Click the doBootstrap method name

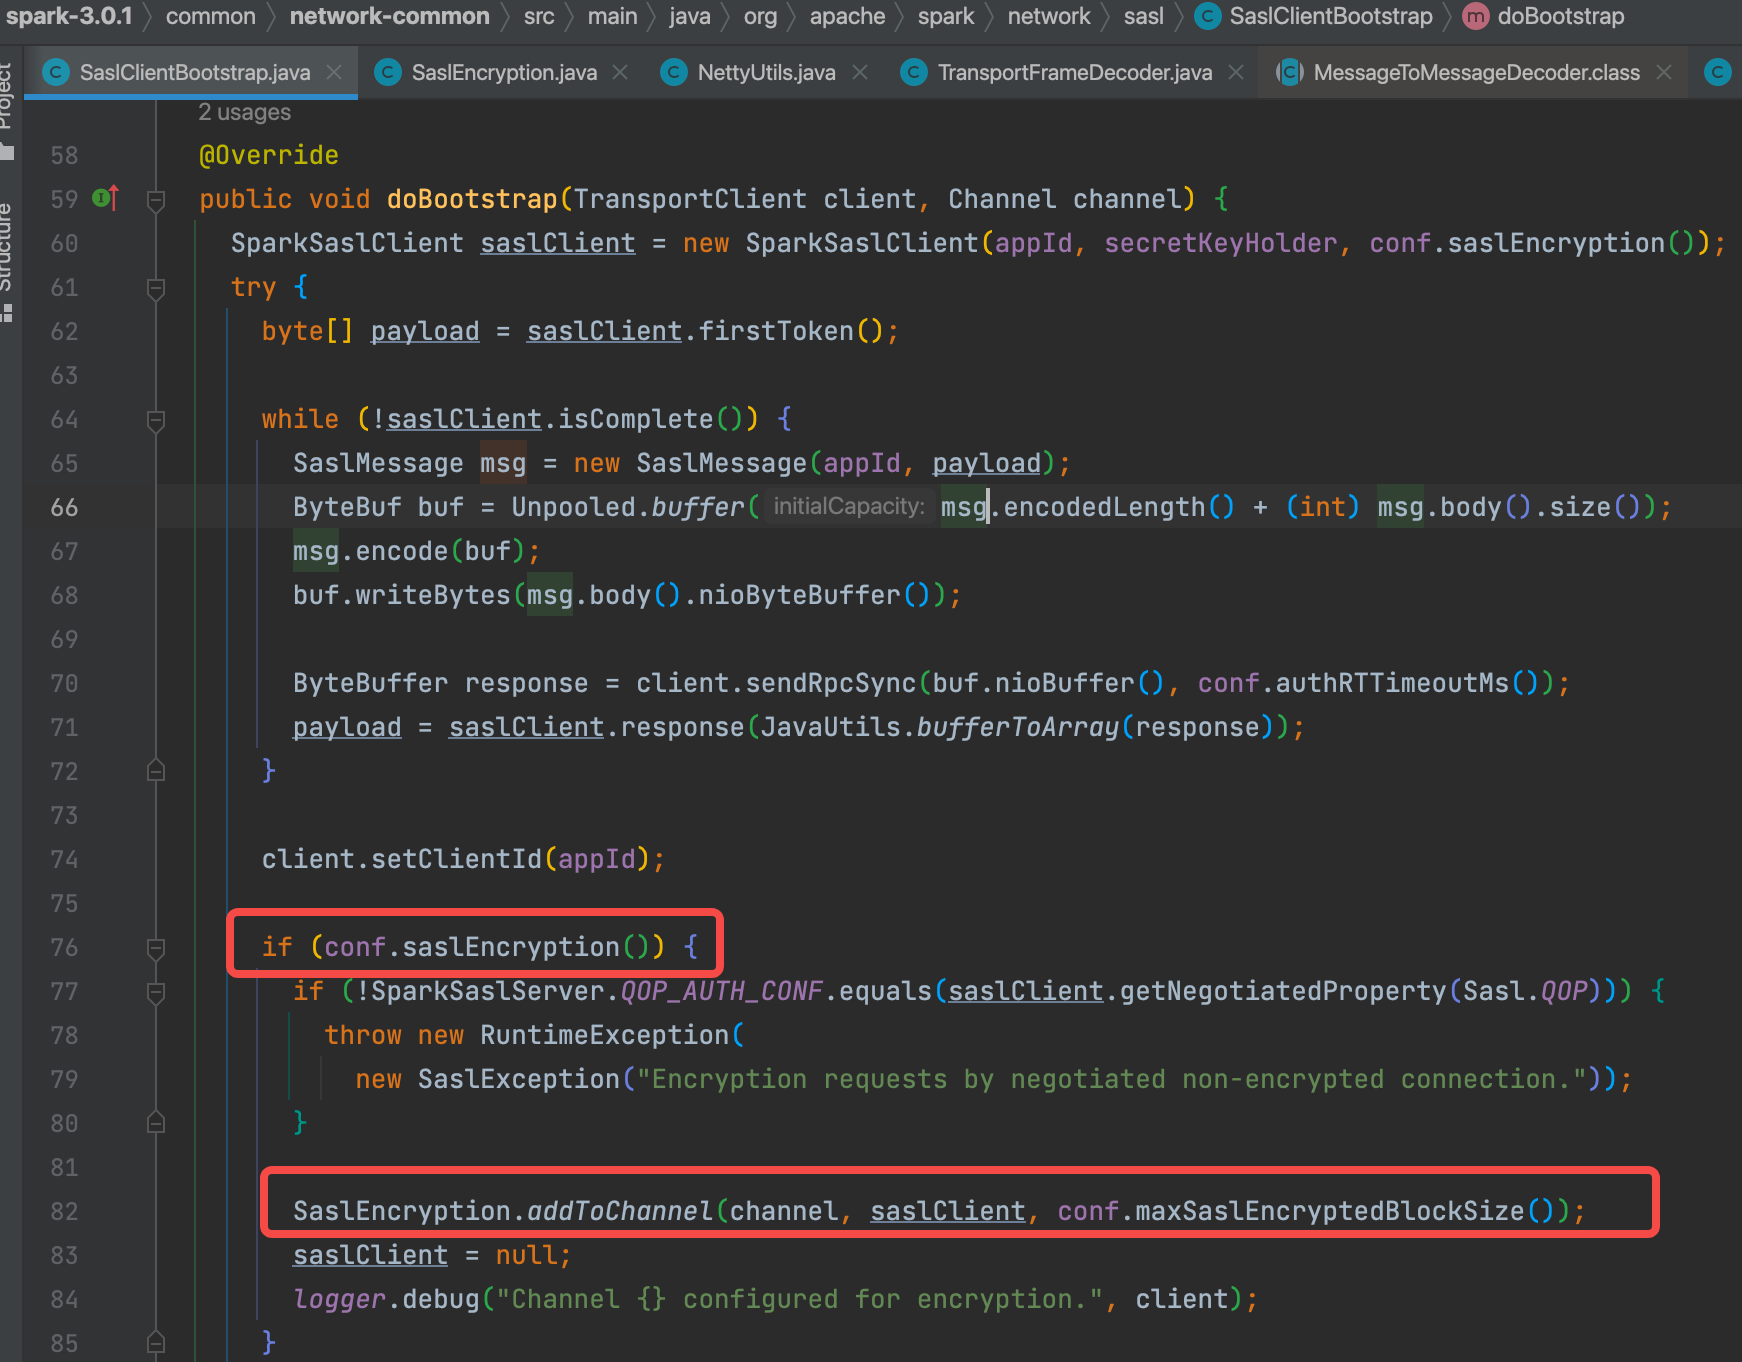click(472, 199)
